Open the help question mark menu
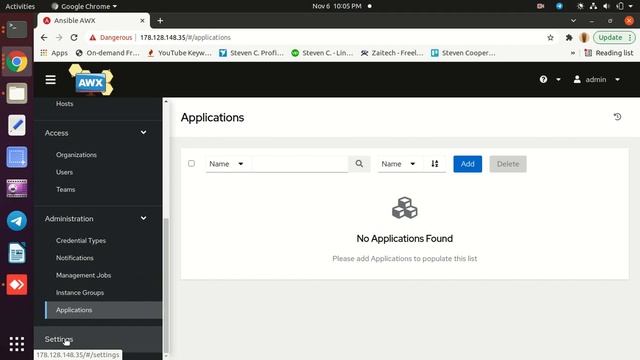Viewport: 640px width, 360px height. coord(549,80)
